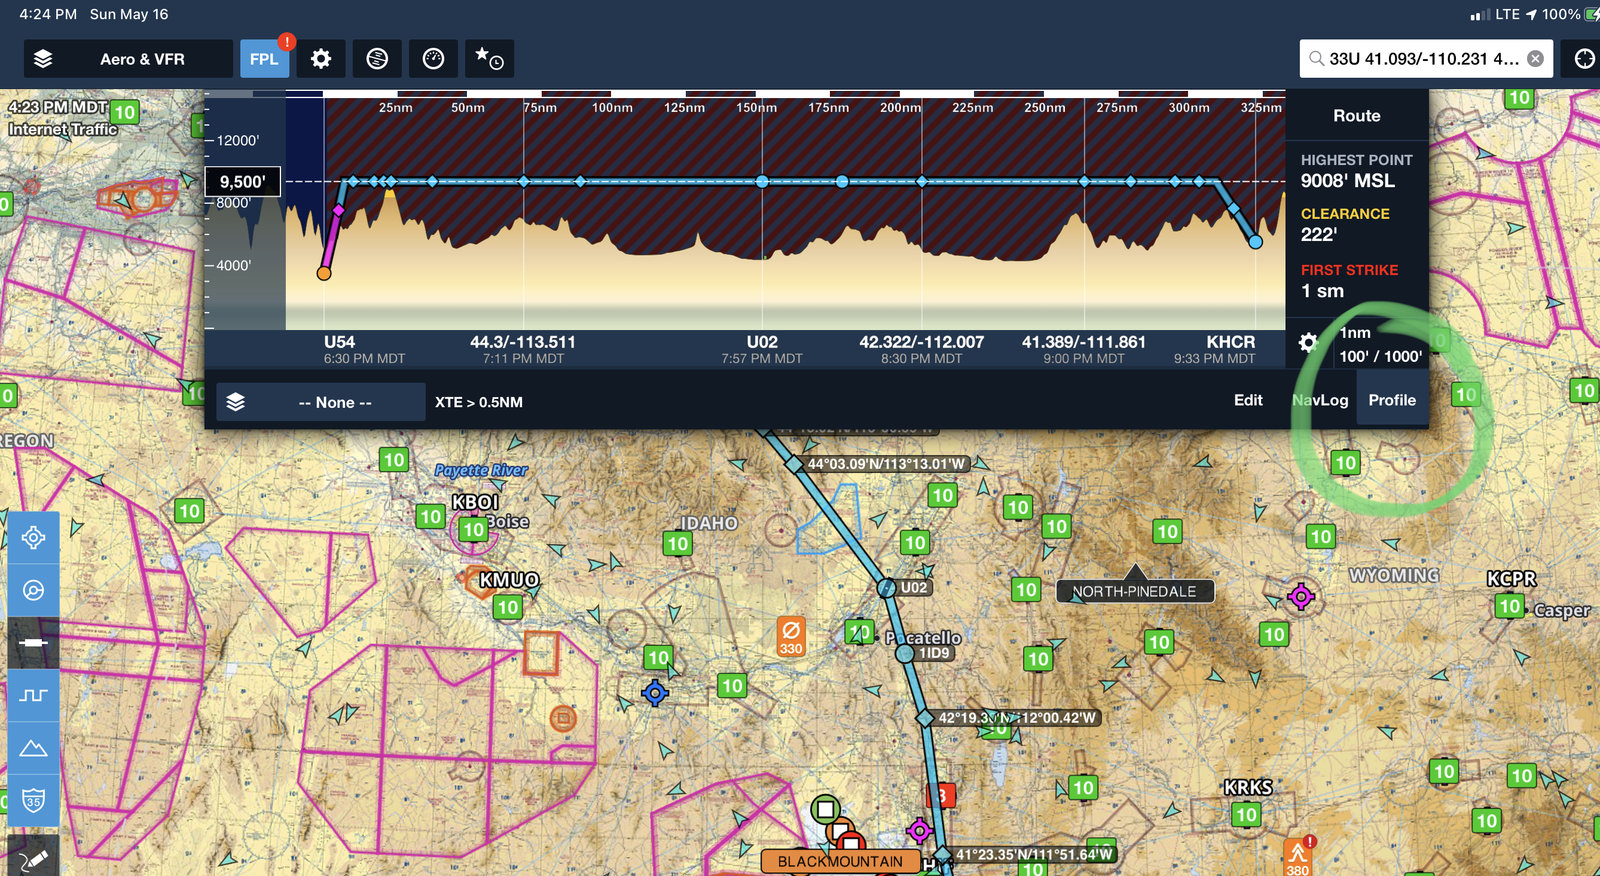The width and height of the screenshot is (1600, 876).
Task: Select the route profile step icon in sidebar
Action: pyautogui.click(x=33, y=695)
